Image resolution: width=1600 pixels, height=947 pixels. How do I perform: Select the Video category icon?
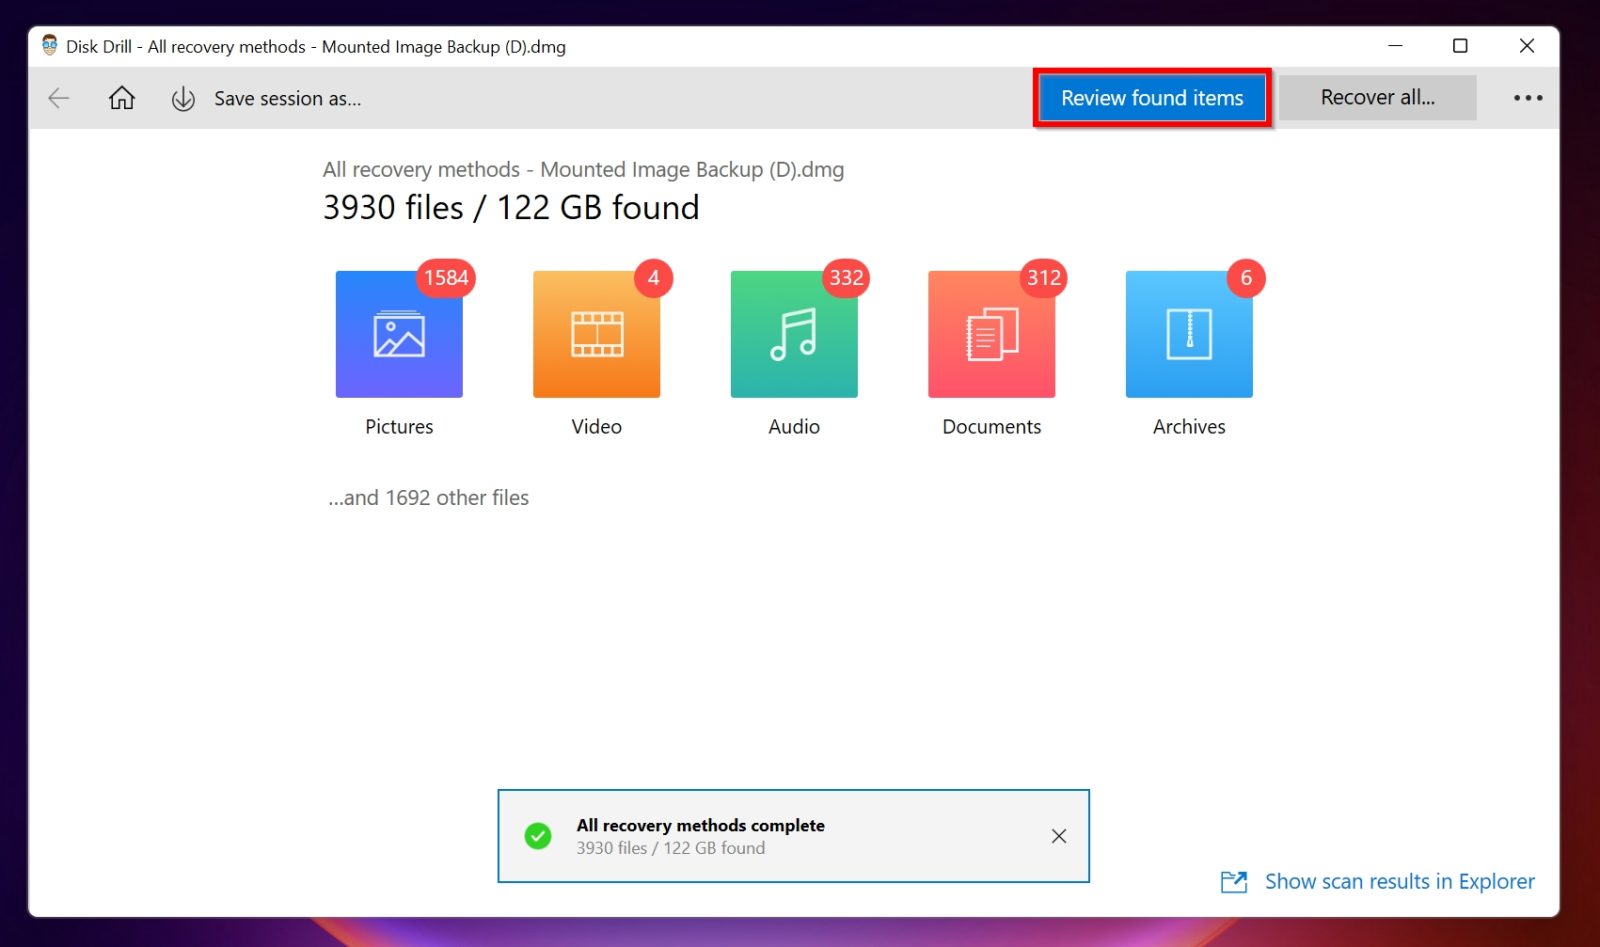click(596, 333)
